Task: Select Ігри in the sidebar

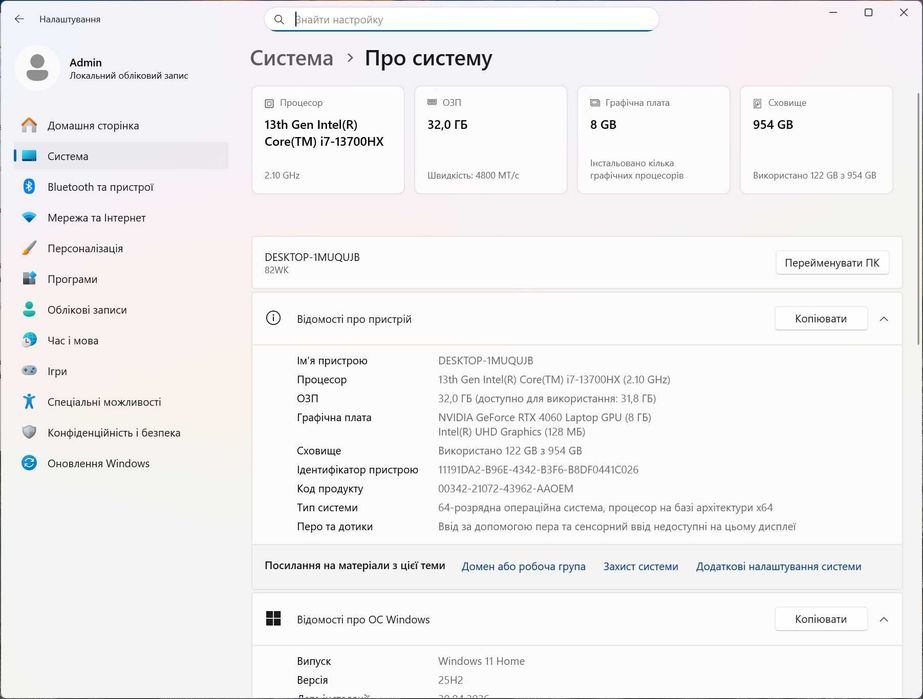Action: pos(121,371)
